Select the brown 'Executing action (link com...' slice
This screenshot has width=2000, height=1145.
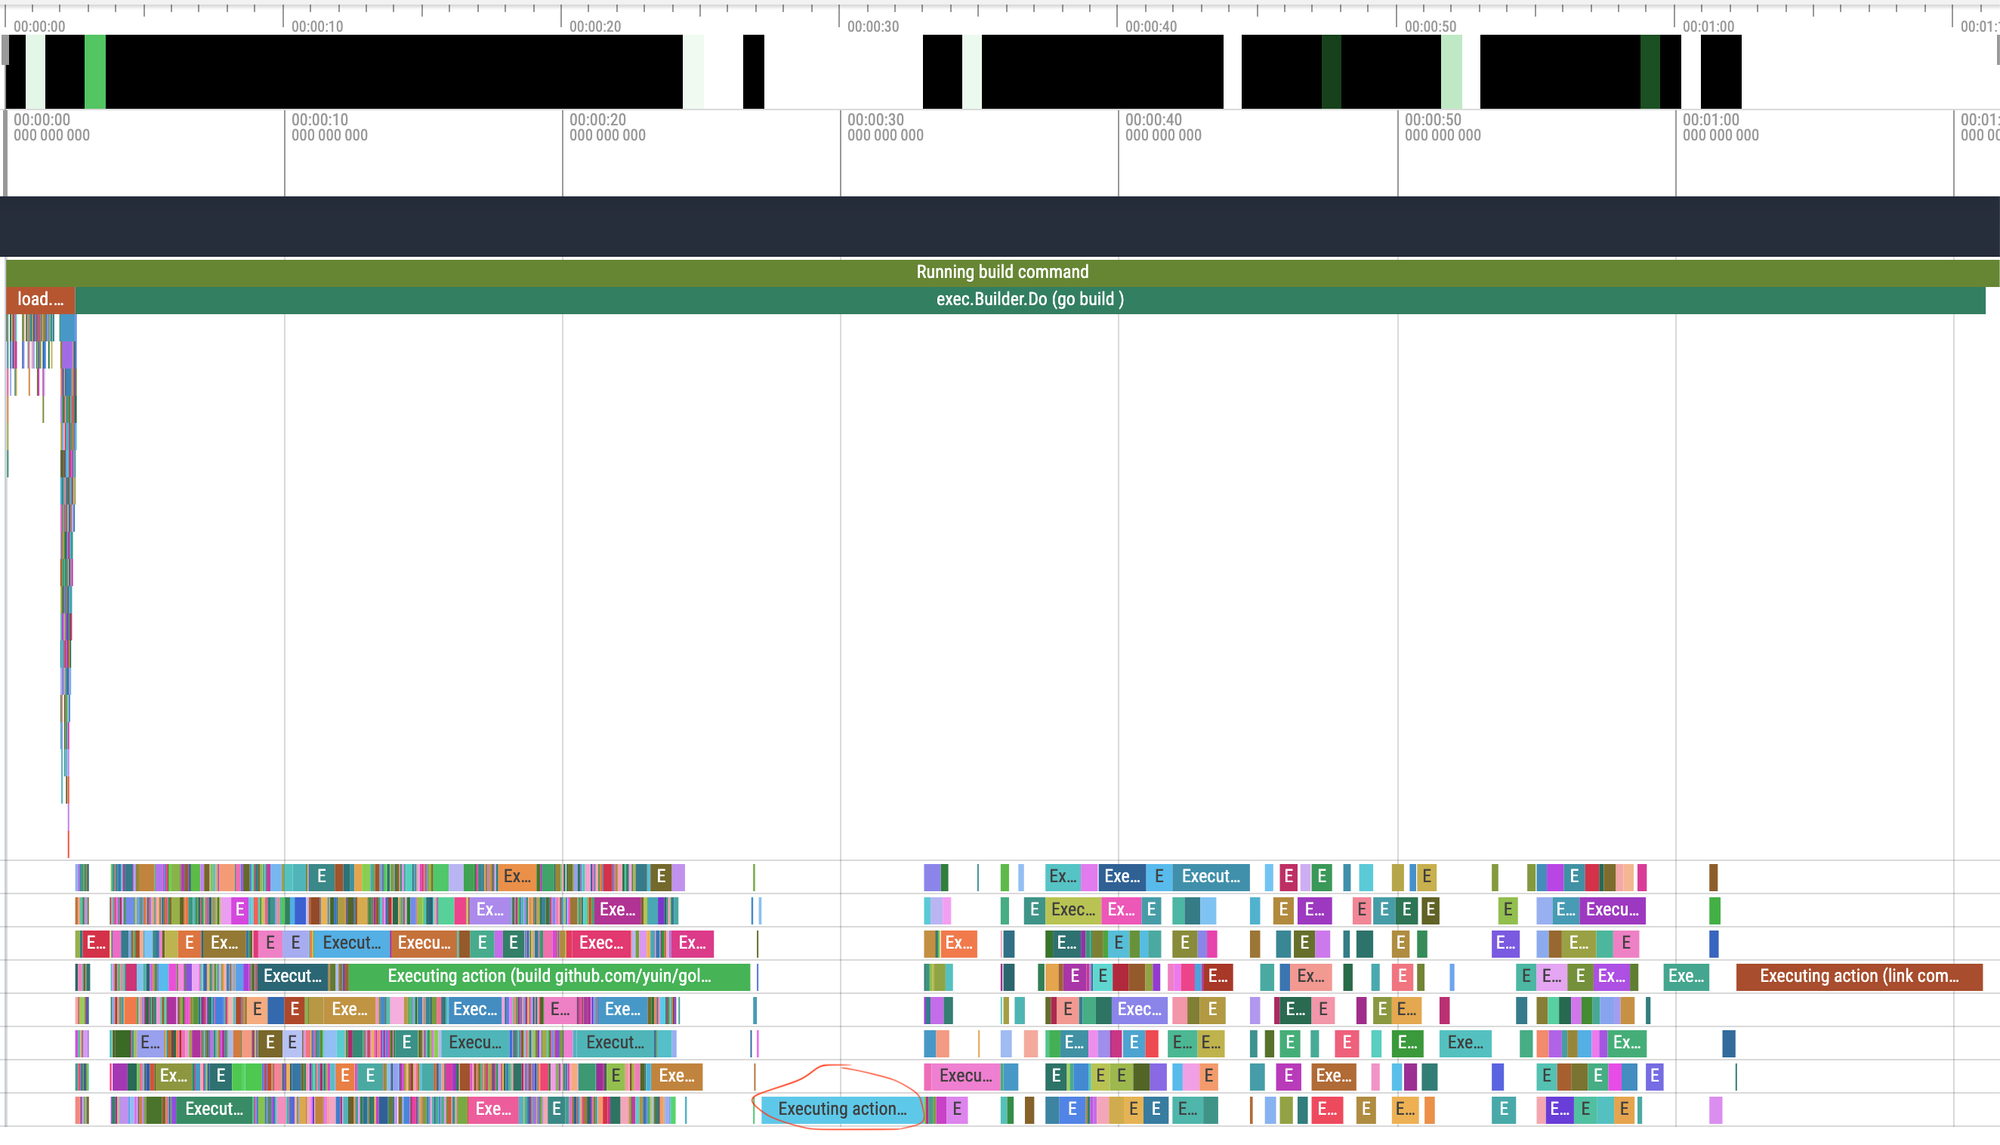click(1858, 976)
